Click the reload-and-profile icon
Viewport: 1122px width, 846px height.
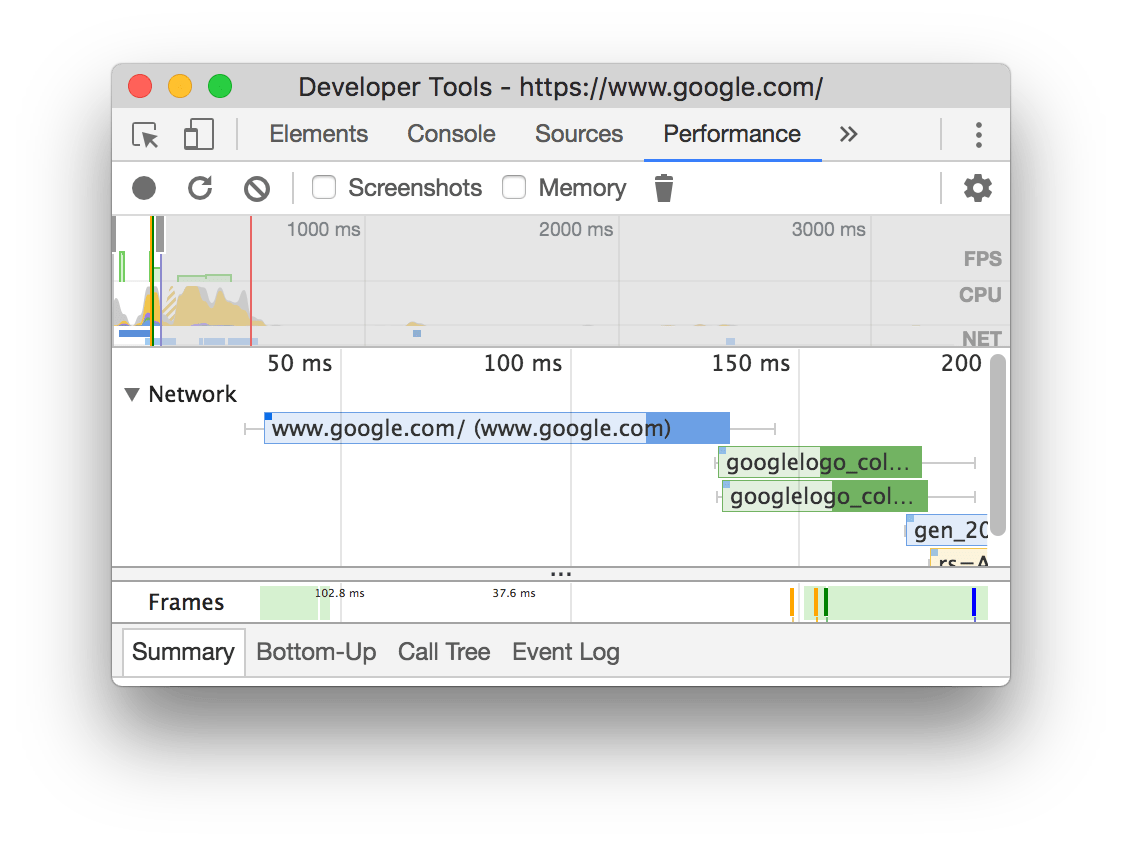coord(201,188)
